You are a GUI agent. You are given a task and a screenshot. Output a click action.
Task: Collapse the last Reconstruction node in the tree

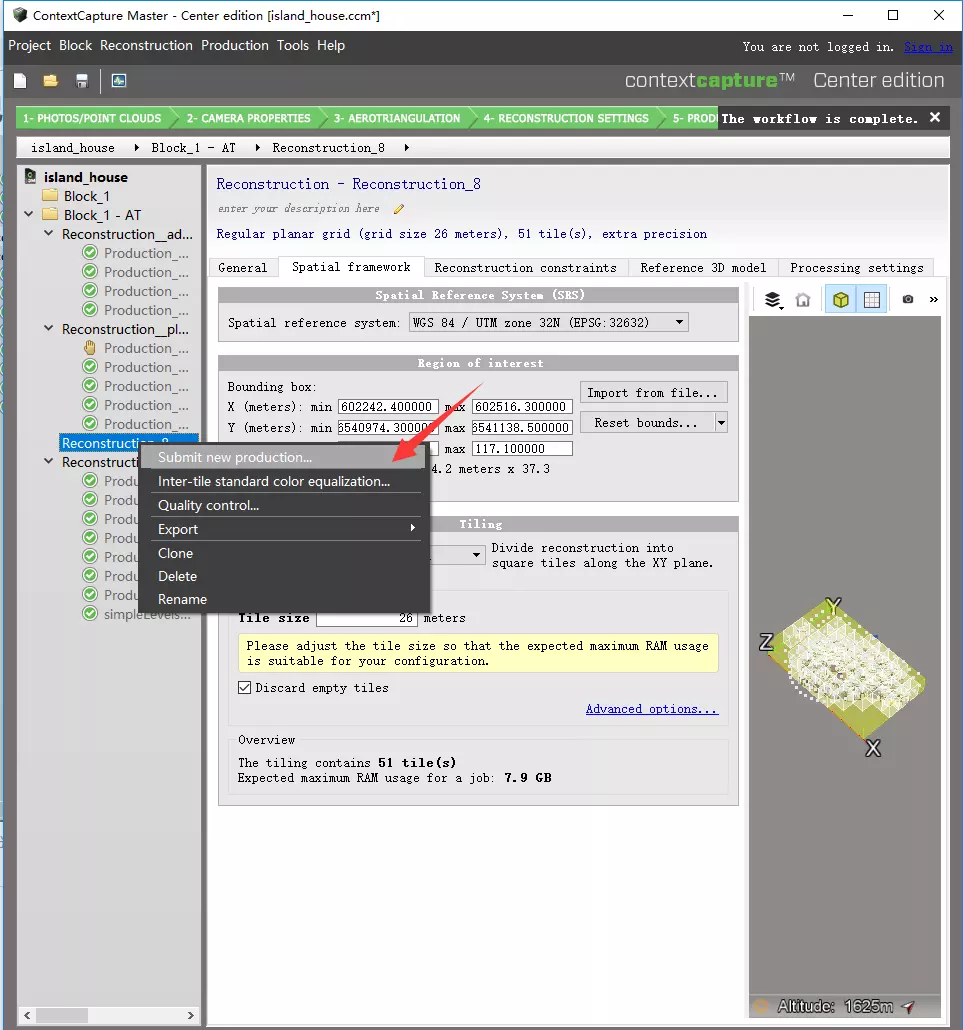click(x=48, y=461)
